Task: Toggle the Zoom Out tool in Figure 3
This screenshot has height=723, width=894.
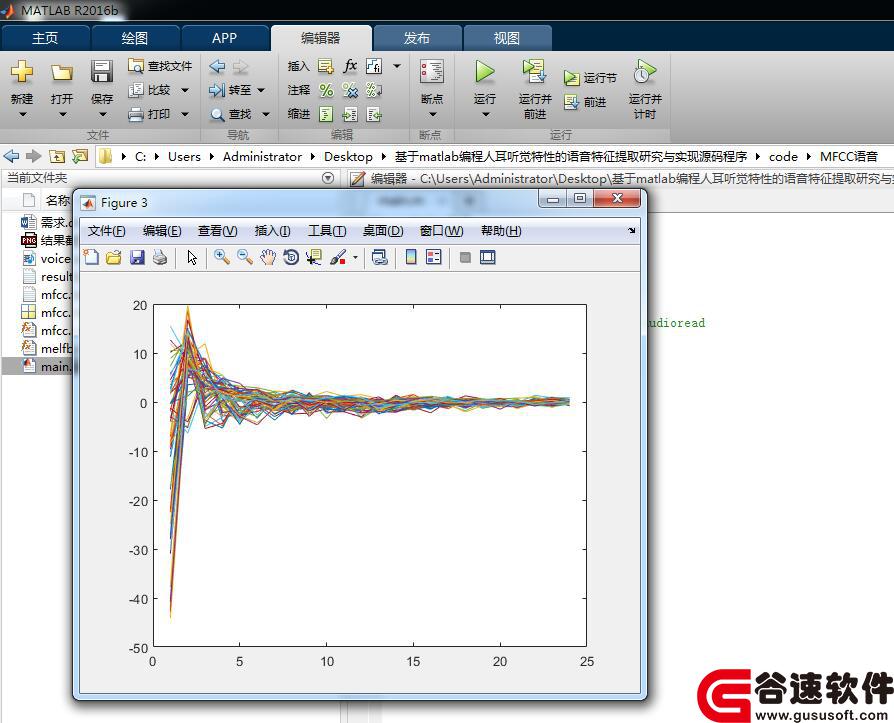Action: tap(245, 257)
